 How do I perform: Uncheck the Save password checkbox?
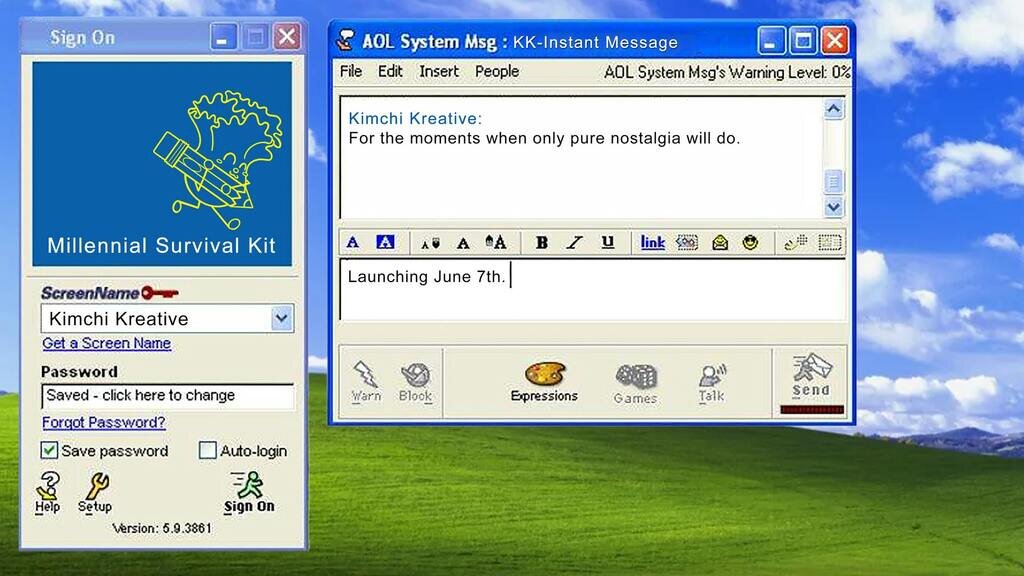pyautogui.click(x=49, y=451)
